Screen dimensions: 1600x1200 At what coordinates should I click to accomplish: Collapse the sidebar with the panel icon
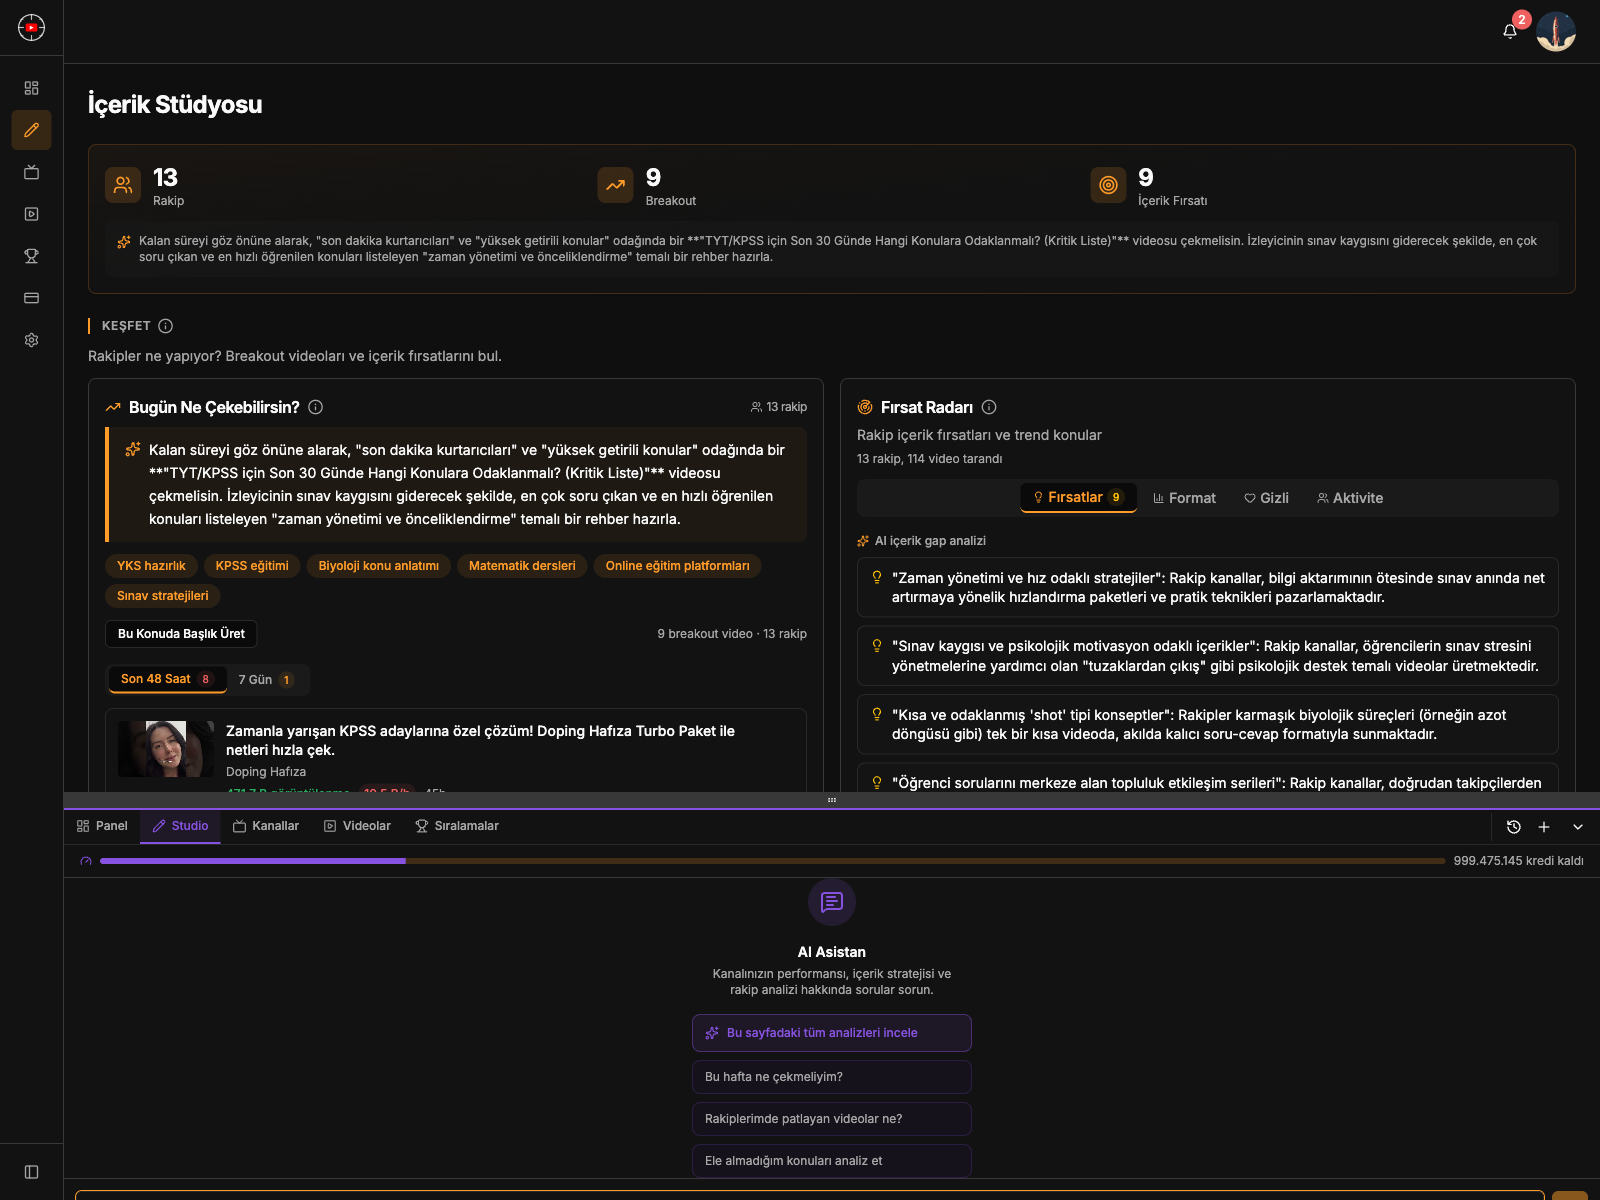click(x=31, y=1172)
